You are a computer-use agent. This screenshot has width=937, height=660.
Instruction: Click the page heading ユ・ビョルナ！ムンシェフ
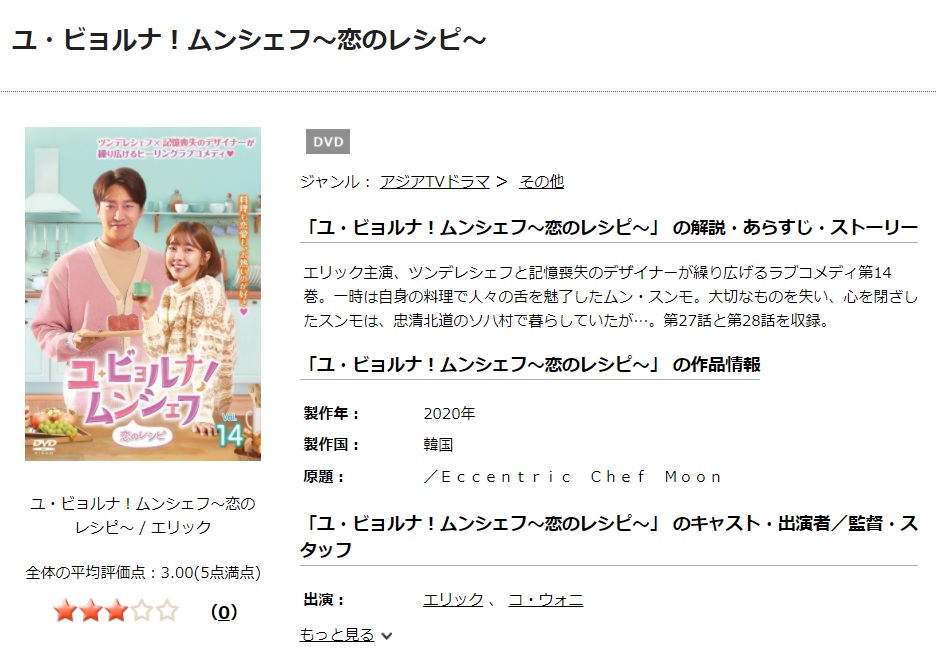point(249,39)
